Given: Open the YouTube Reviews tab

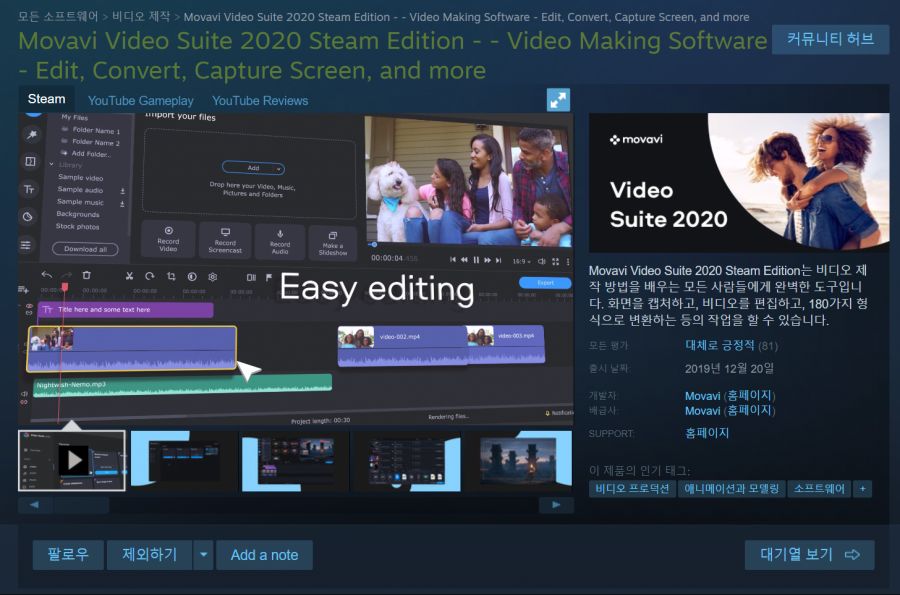Looking at the screenshot, I should coord(259,100).
